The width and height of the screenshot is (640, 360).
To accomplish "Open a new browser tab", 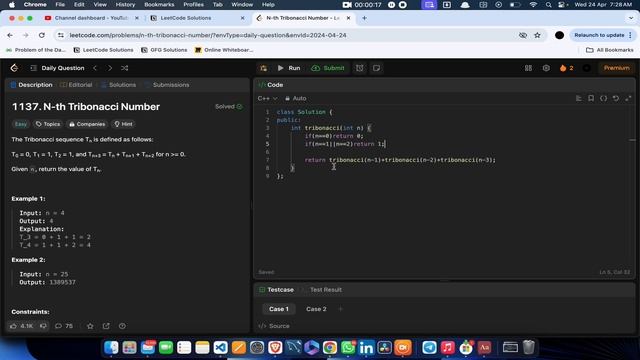I will [x=364, y=18].
